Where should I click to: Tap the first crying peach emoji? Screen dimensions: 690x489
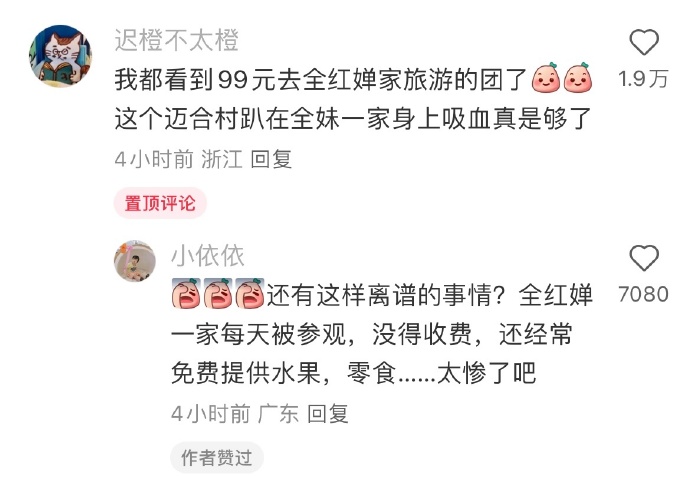click(186, 293)
